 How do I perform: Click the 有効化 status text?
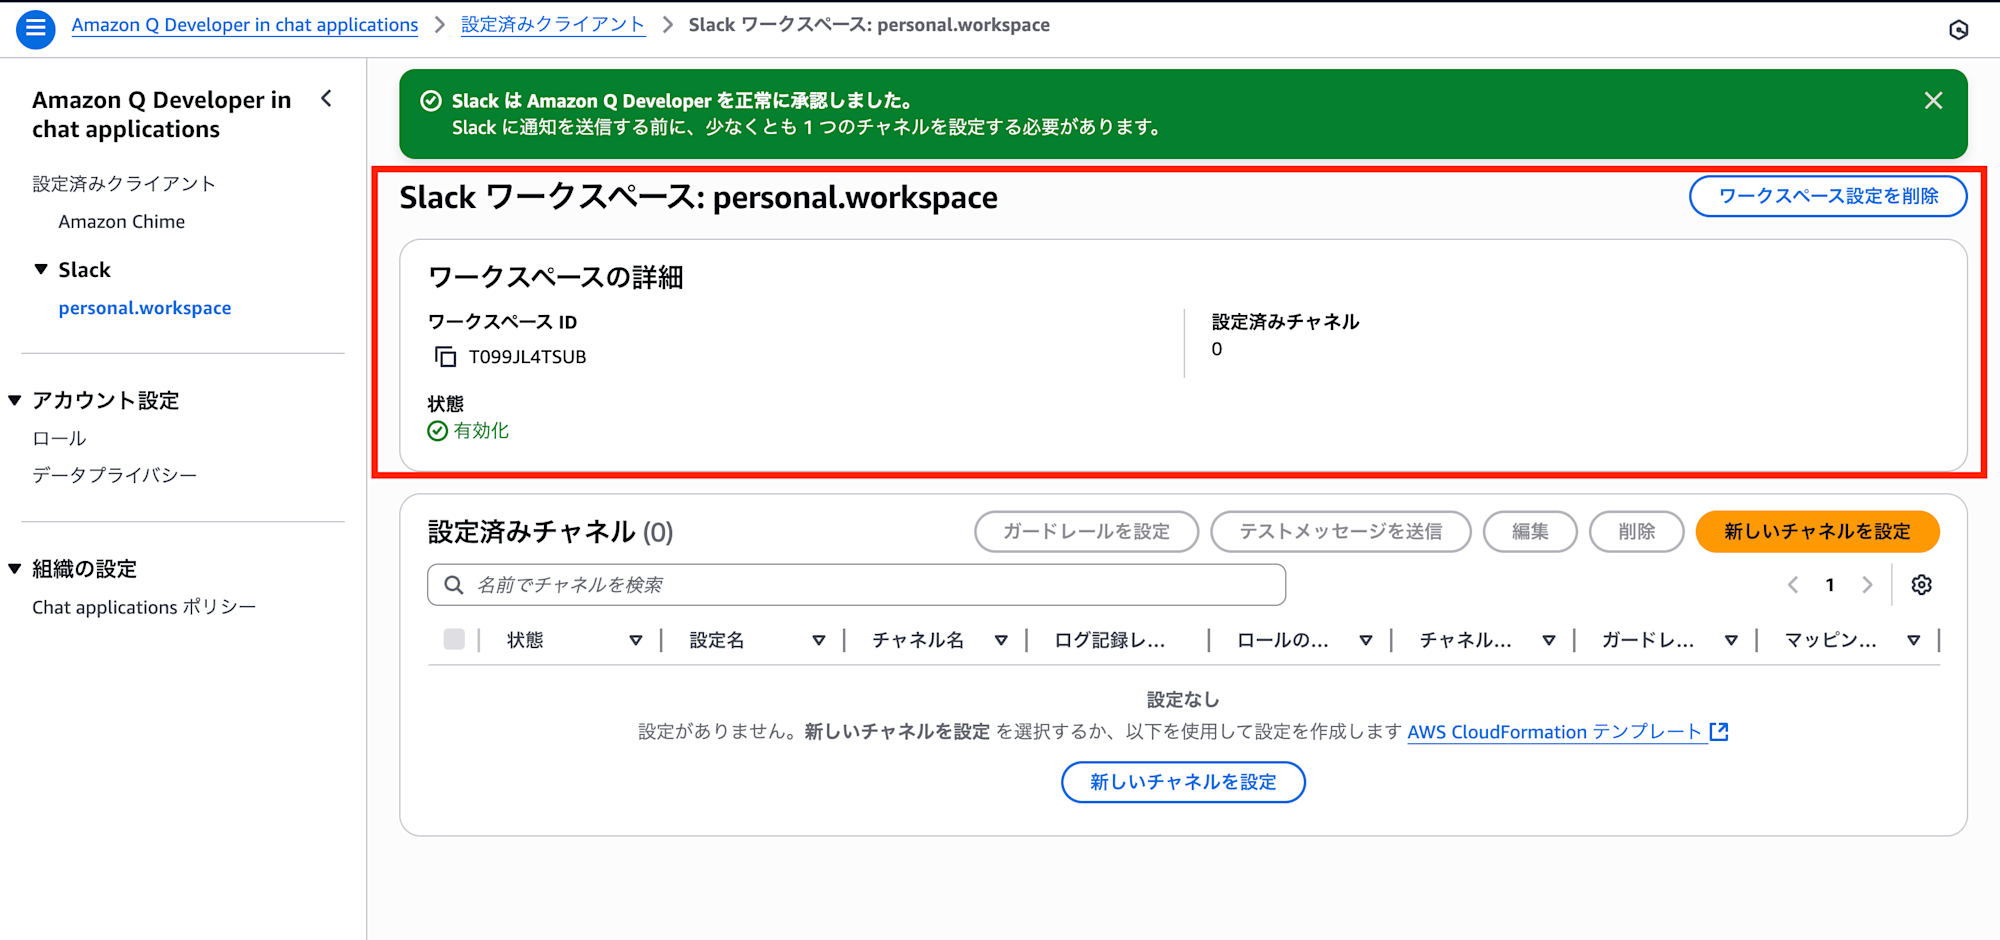click(x=481, y=431)
